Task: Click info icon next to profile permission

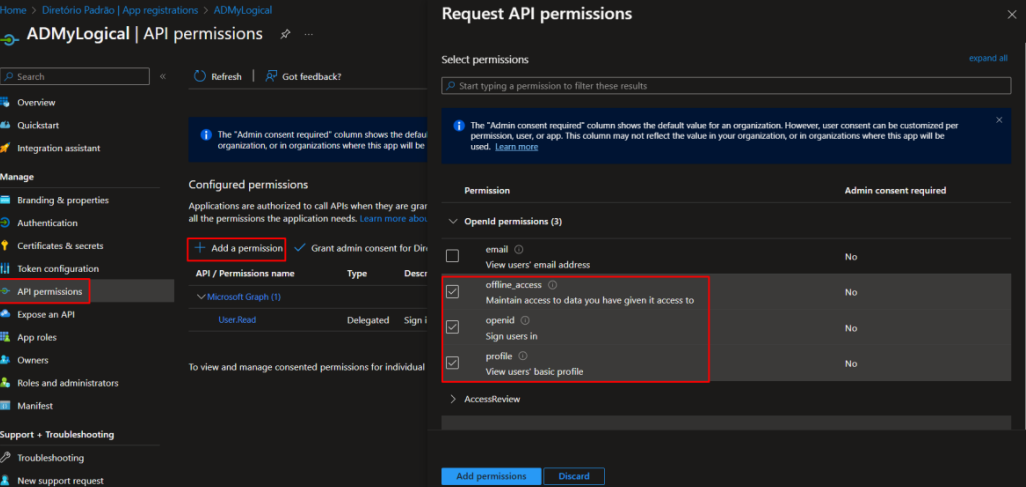Action: point(522,355)
